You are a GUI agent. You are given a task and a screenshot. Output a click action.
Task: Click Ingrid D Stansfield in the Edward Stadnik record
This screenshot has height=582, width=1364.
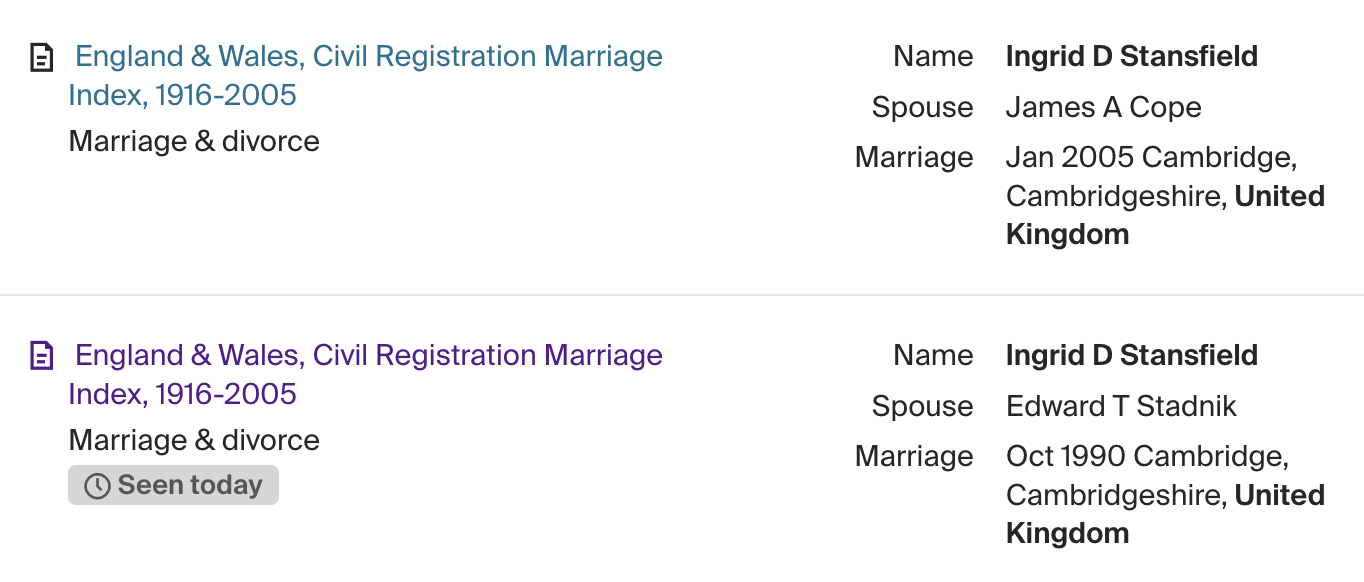[1131, 356]
